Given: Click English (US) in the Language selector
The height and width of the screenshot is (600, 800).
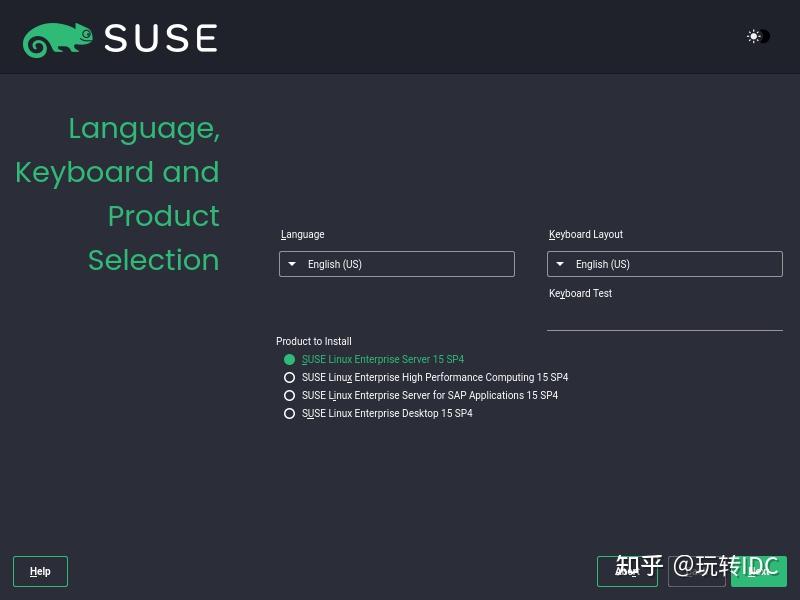Looking at the screenshot, I should 335,264.
